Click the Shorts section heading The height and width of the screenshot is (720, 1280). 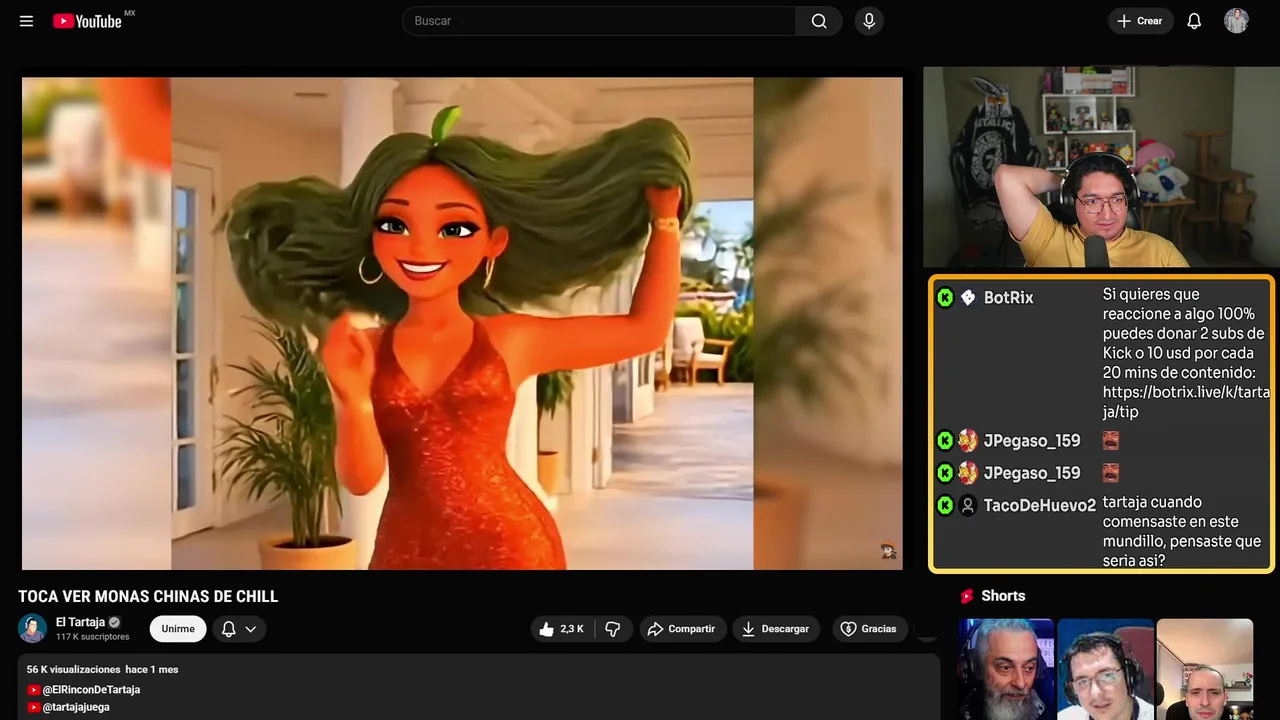pos(1003,596)
